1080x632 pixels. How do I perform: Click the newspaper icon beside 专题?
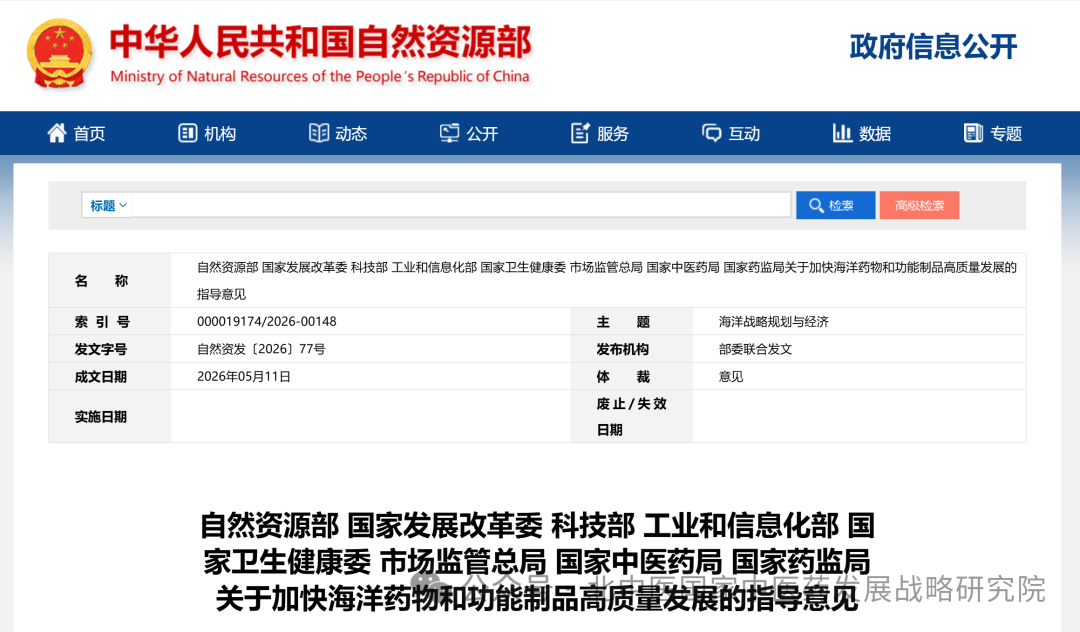coord(973,133)
